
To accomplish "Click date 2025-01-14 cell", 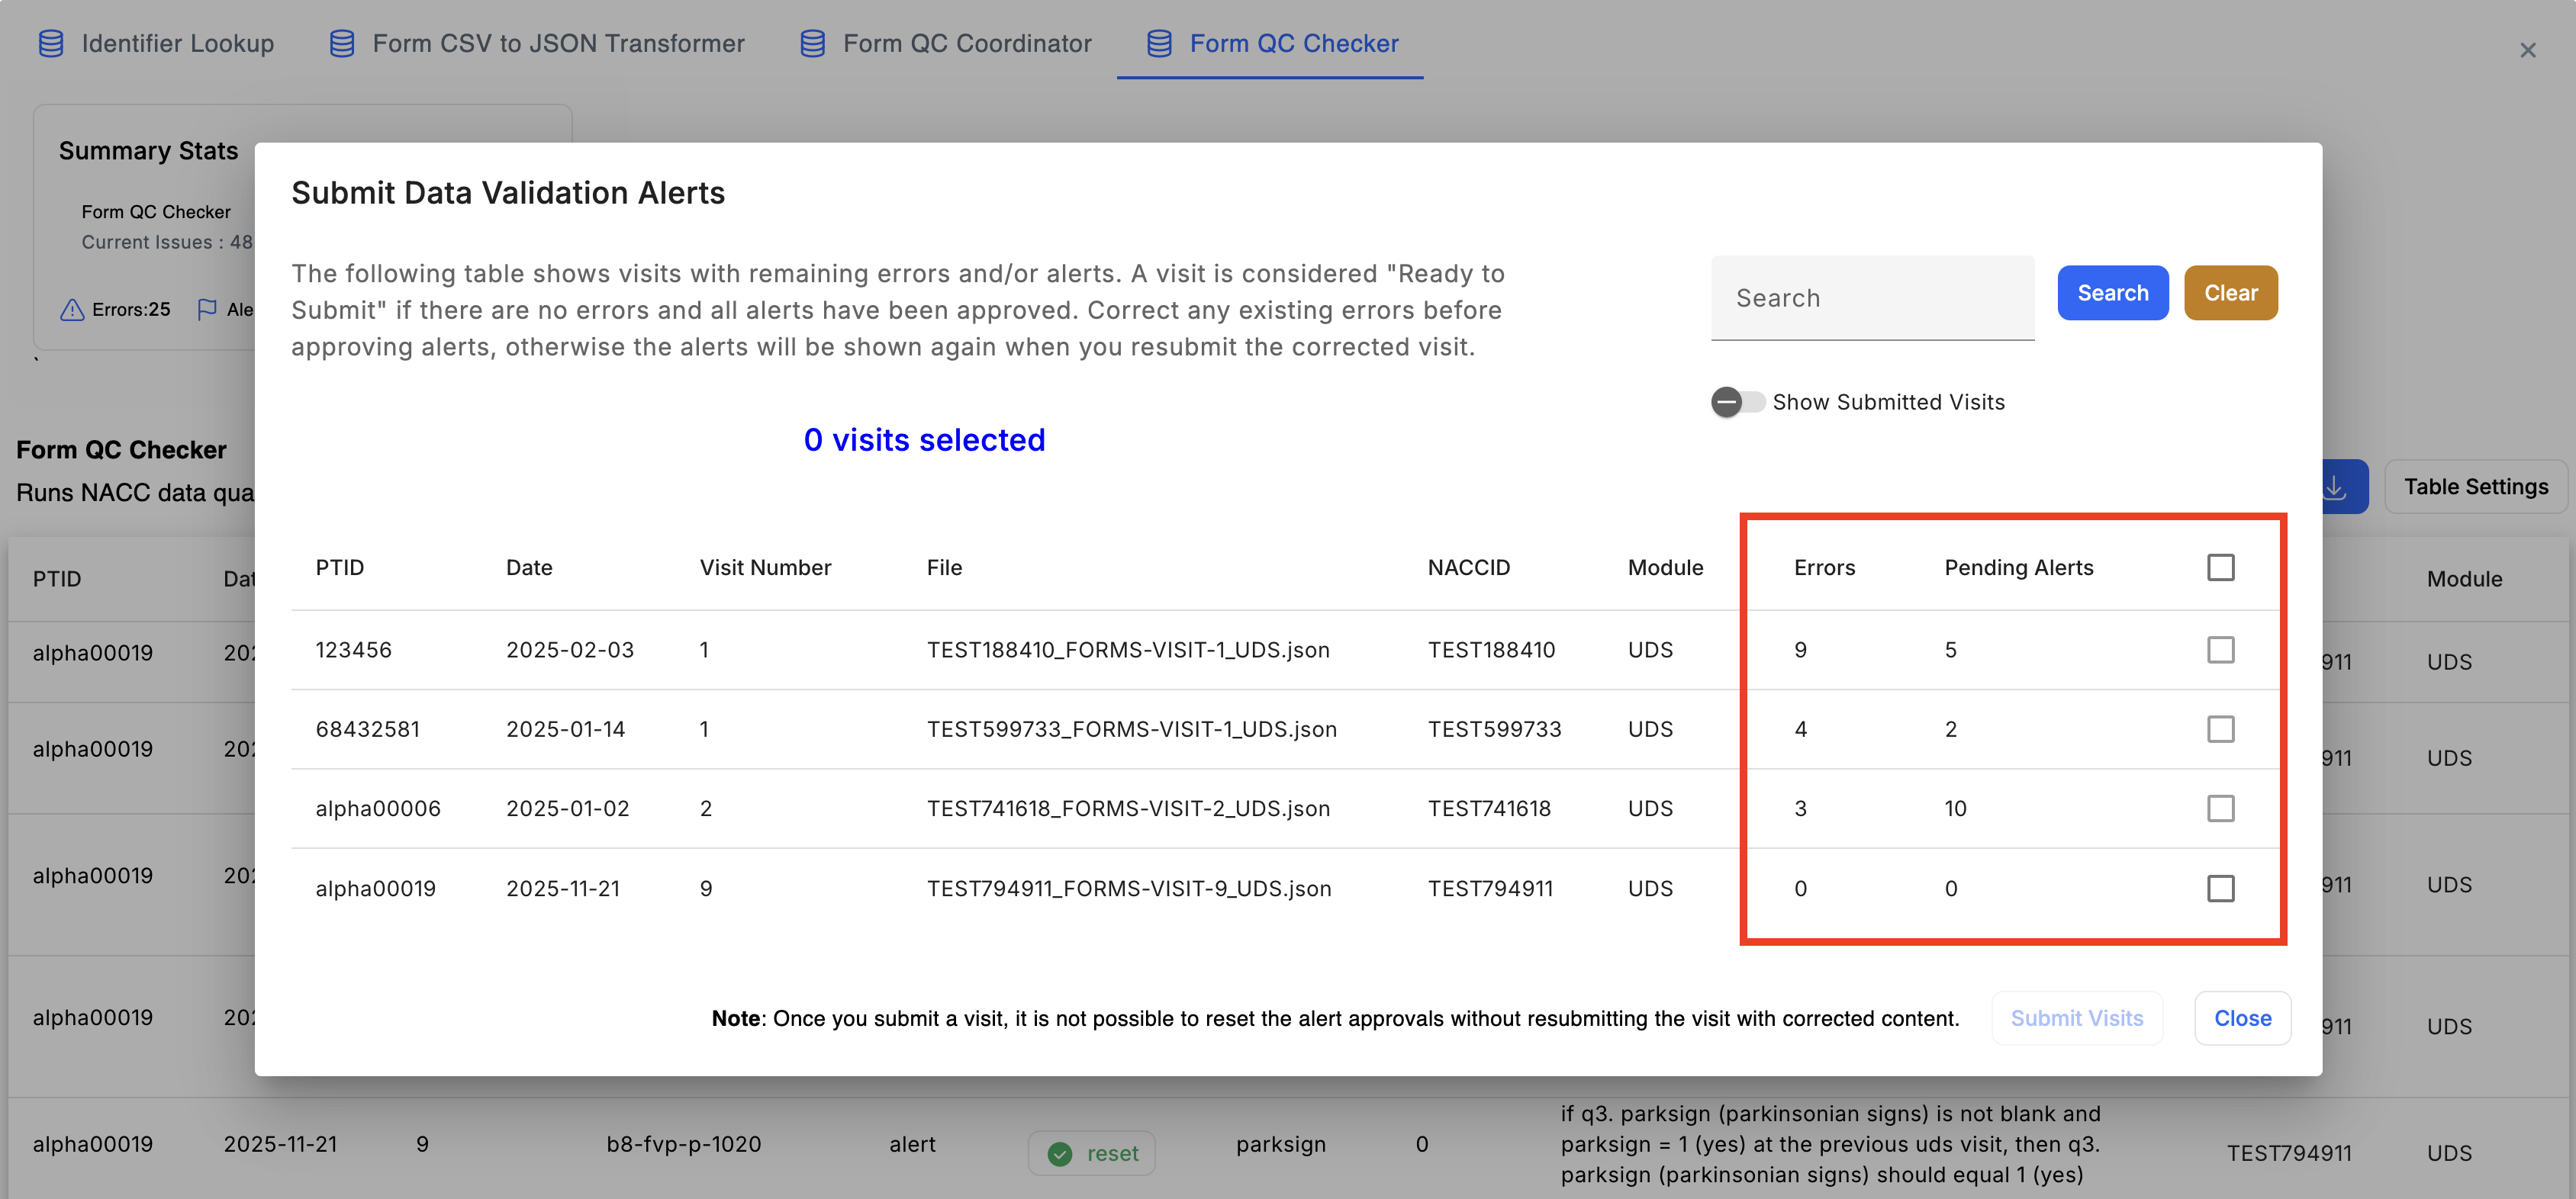I will 565,729.
